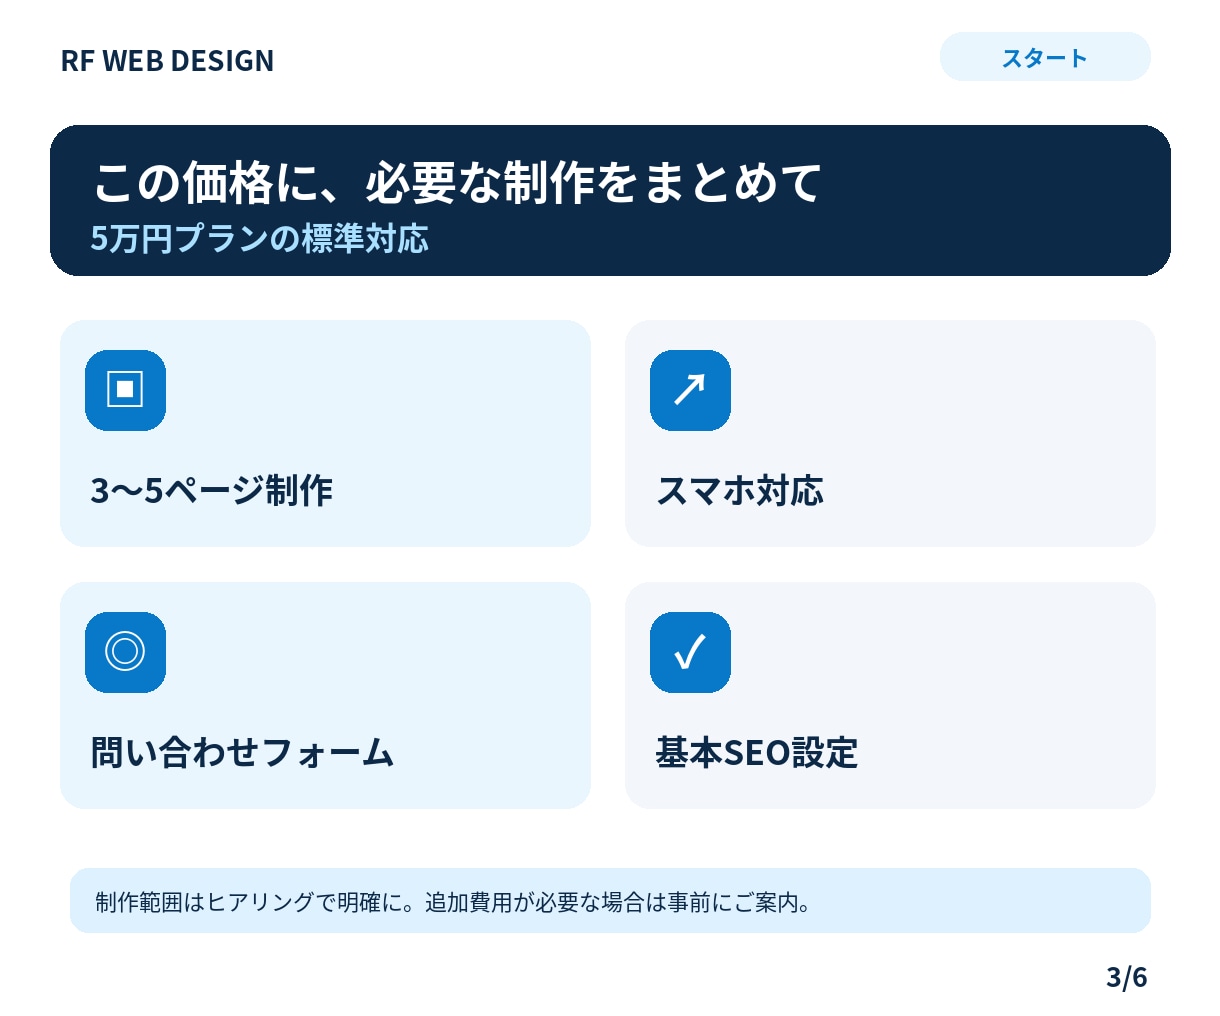1220x1016 pixels.
Task: Select the 問い合わせフォーム card title
Action: click(242, 752)
